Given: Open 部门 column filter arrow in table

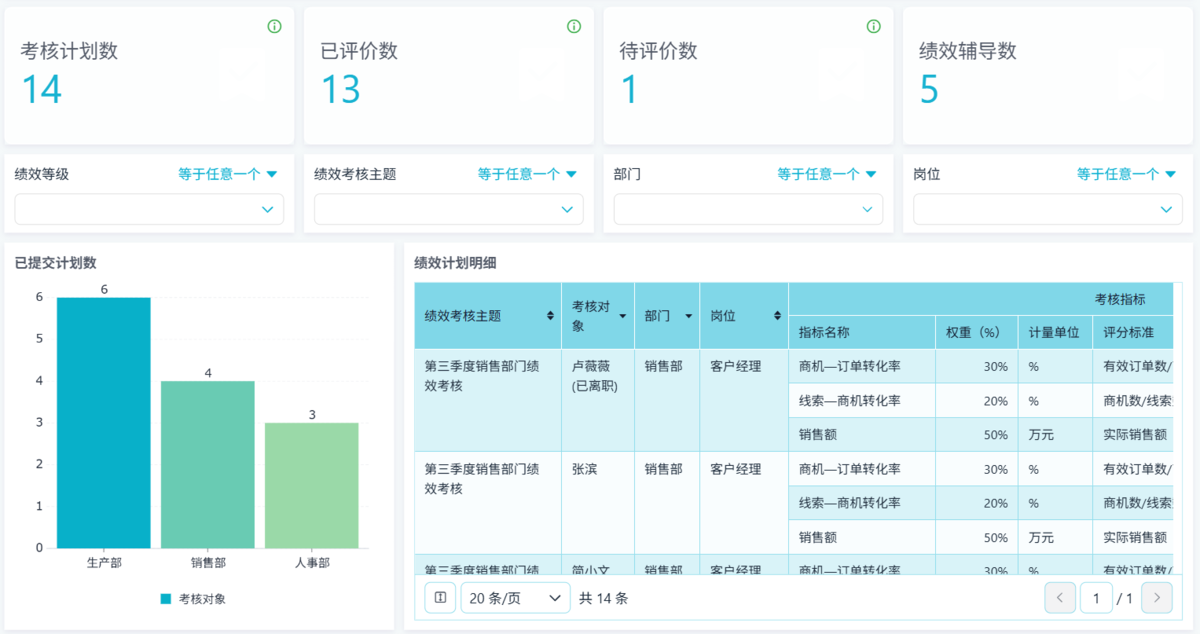Looking at the screenshot, I should (688, 316).
